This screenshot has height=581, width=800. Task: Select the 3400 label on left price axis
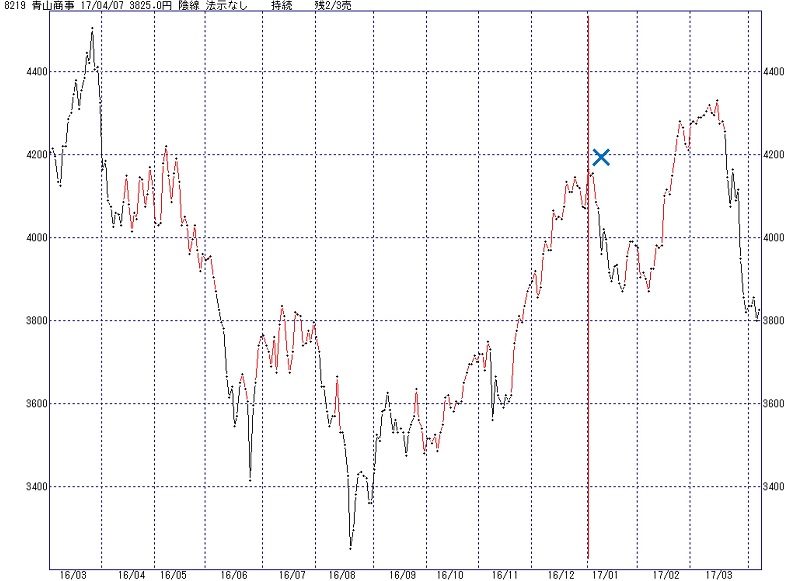click(x=30, y=487)
